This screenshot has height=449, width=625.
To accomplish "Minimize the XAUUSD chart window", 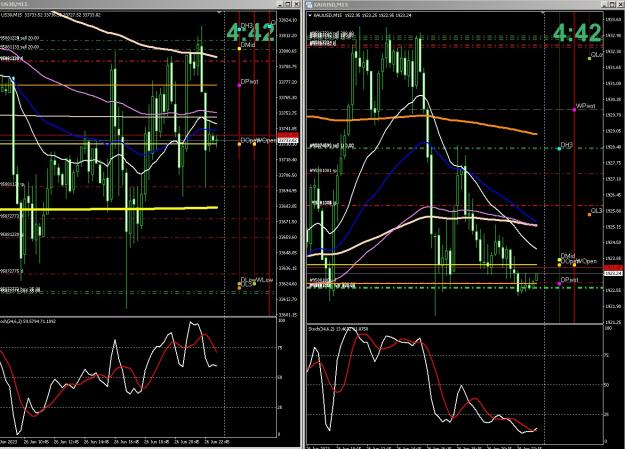I will pos(605,4).
